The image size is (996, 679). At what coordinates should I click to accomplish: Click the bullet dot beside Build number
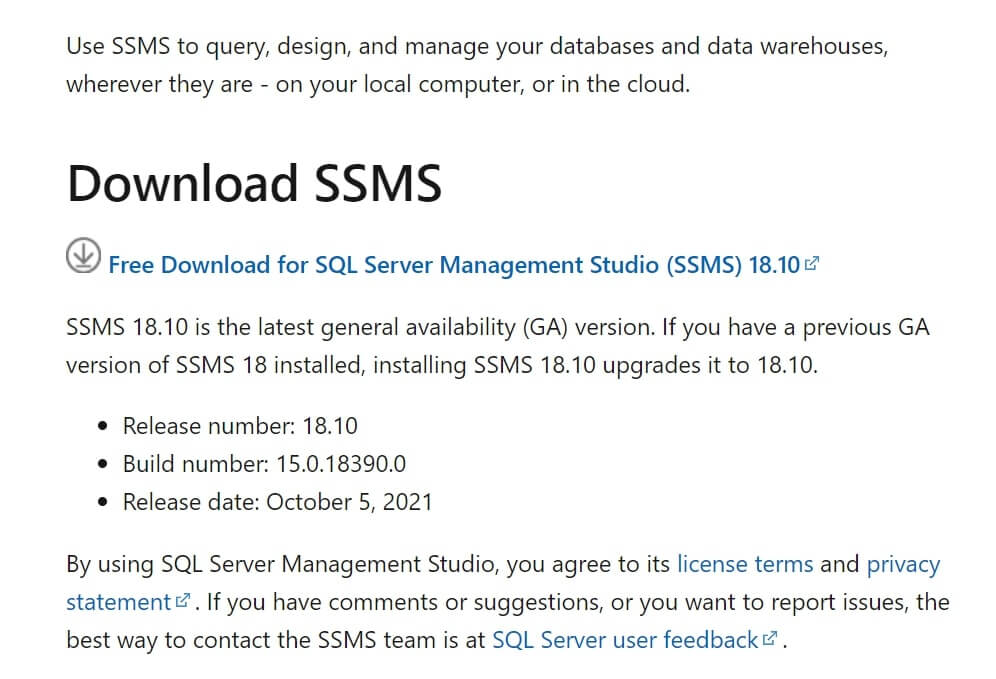point(103,465)
